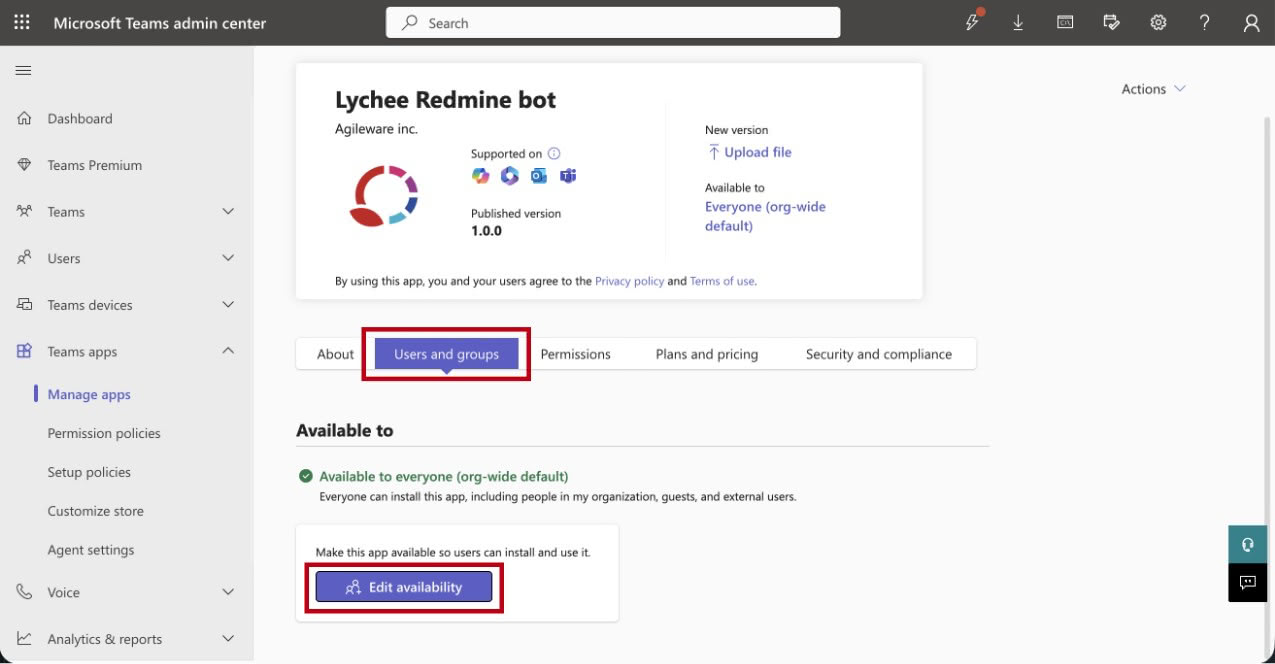Click the Edit availability button
This screenshot has height=664, width=1275.
coord(404,587)
